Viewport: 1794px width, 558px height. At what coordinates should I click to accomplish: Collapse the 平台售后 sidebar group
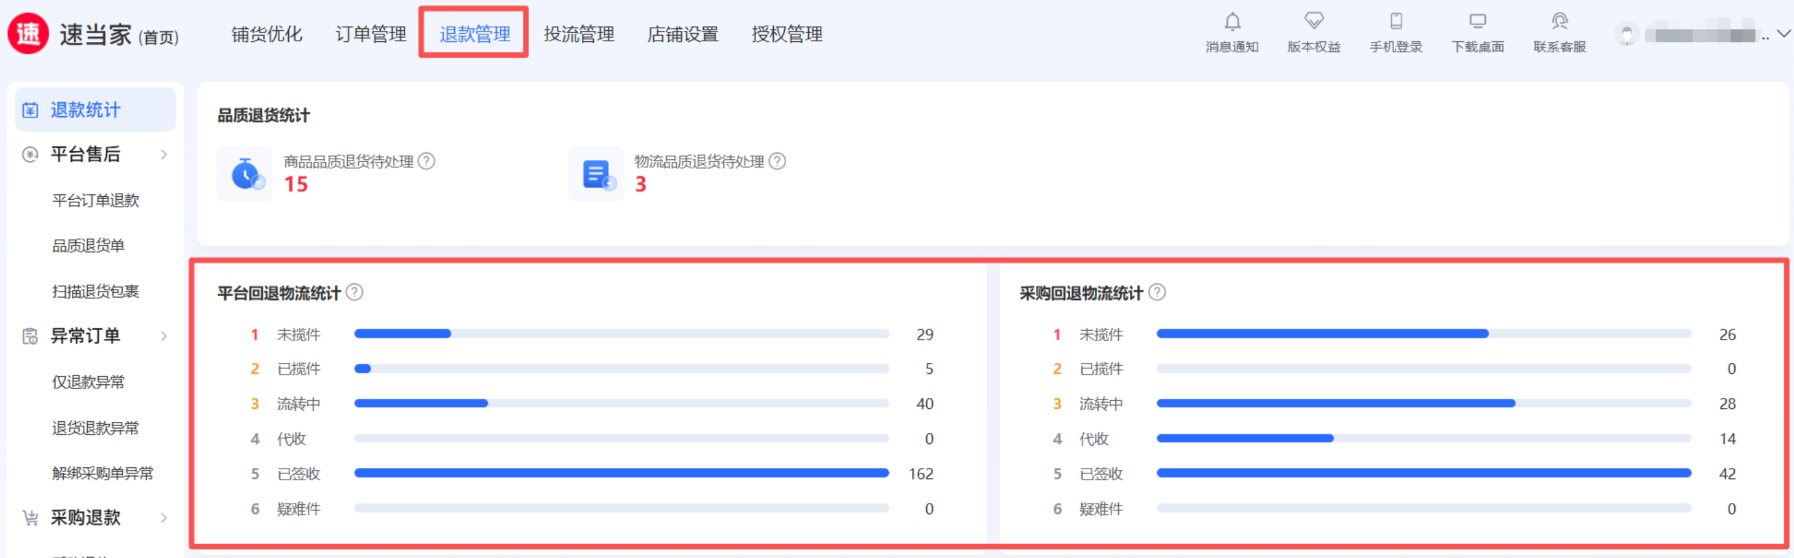pos(164,154)
